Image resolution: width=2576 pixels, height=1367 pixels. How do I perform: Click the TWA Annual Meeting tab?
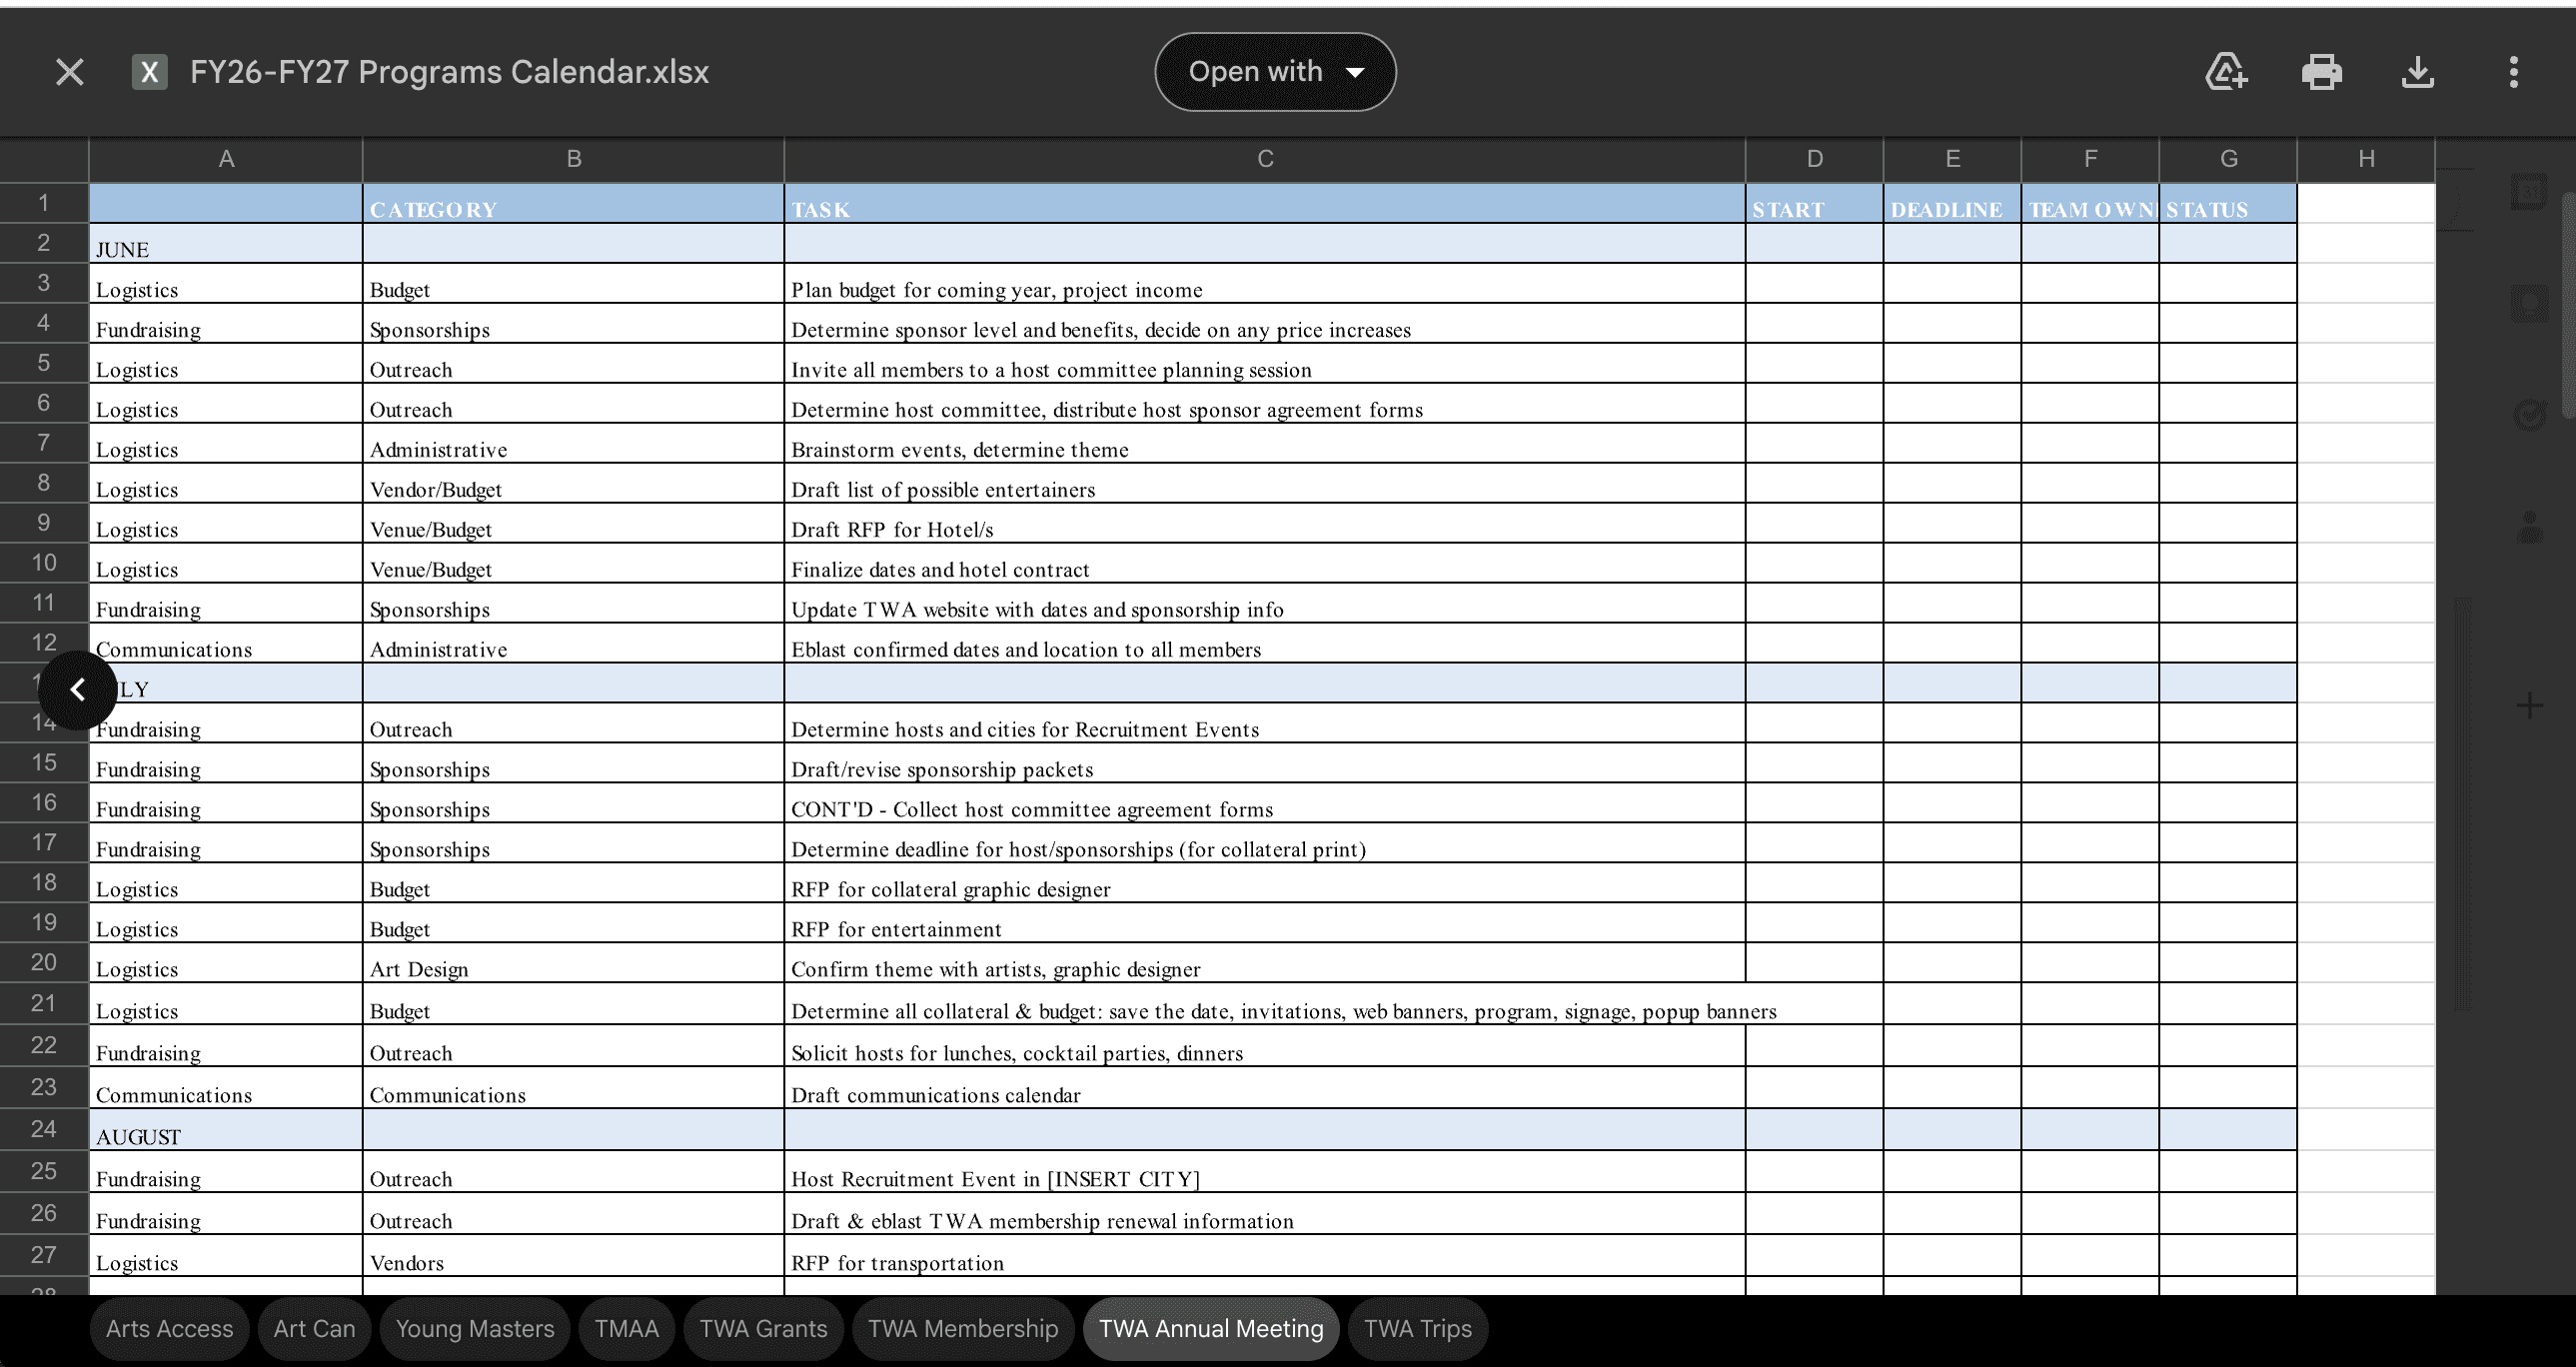[1210, 1329]
